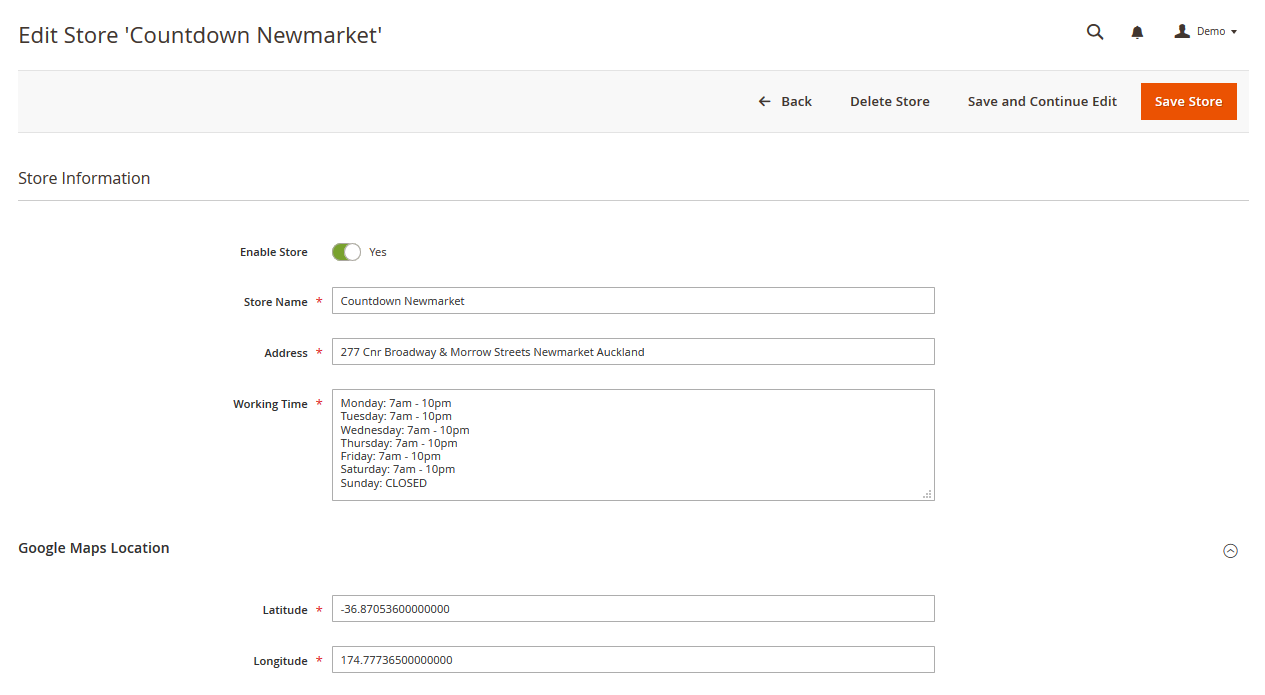Viewport: 1265px width, 695px height.
Task: Click into the Address field
Action: 633,352
